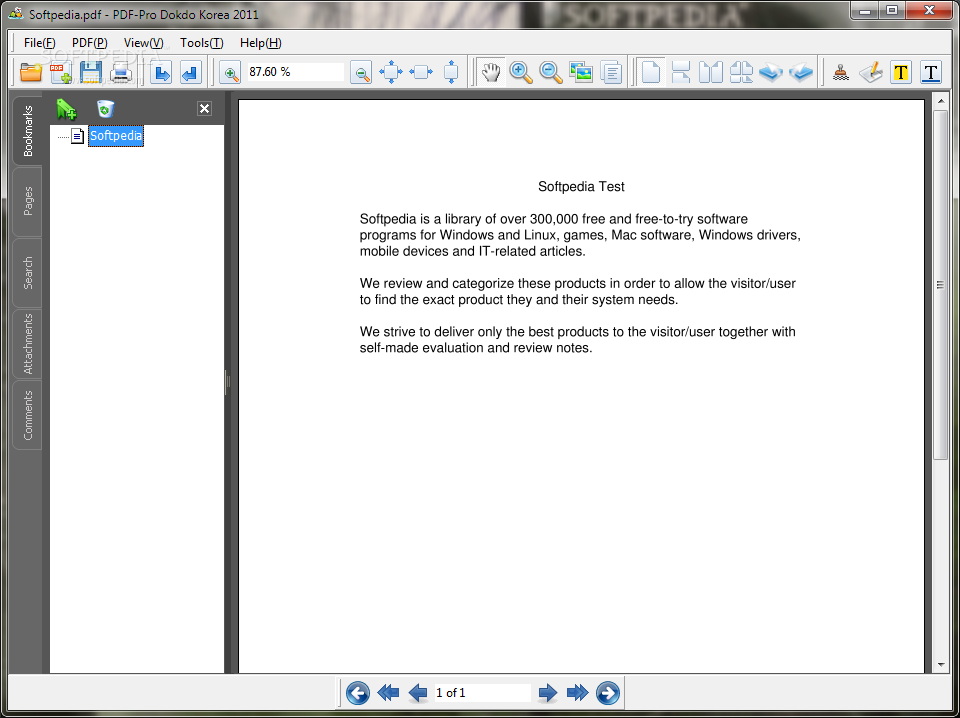Select the magnifier zoom-out tool
Image resolution: width=960 pixels, height=718 pixels.
(x=551, y=72)
